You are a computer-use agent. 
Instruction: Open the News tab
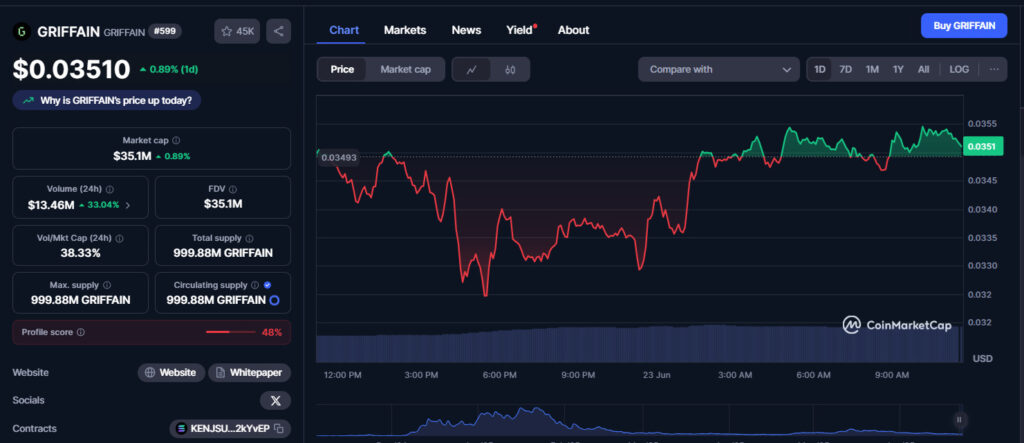coord(466,30)
